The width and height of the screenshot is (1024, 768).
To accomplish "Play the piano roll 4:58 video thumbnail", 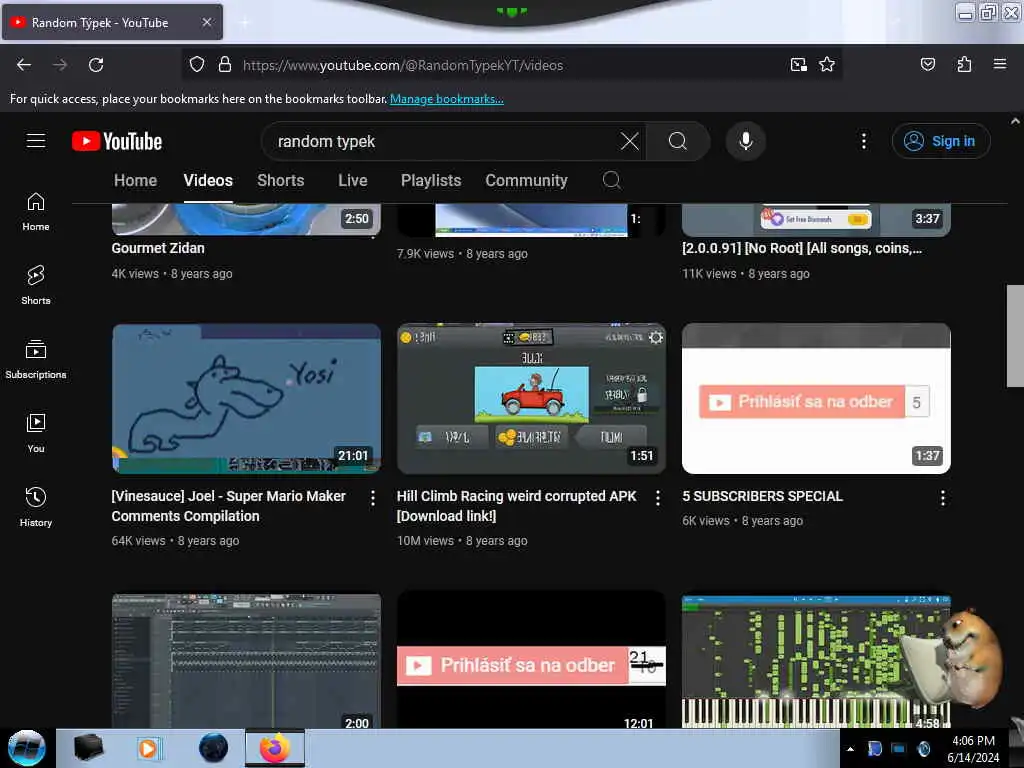I will point(816,660).
